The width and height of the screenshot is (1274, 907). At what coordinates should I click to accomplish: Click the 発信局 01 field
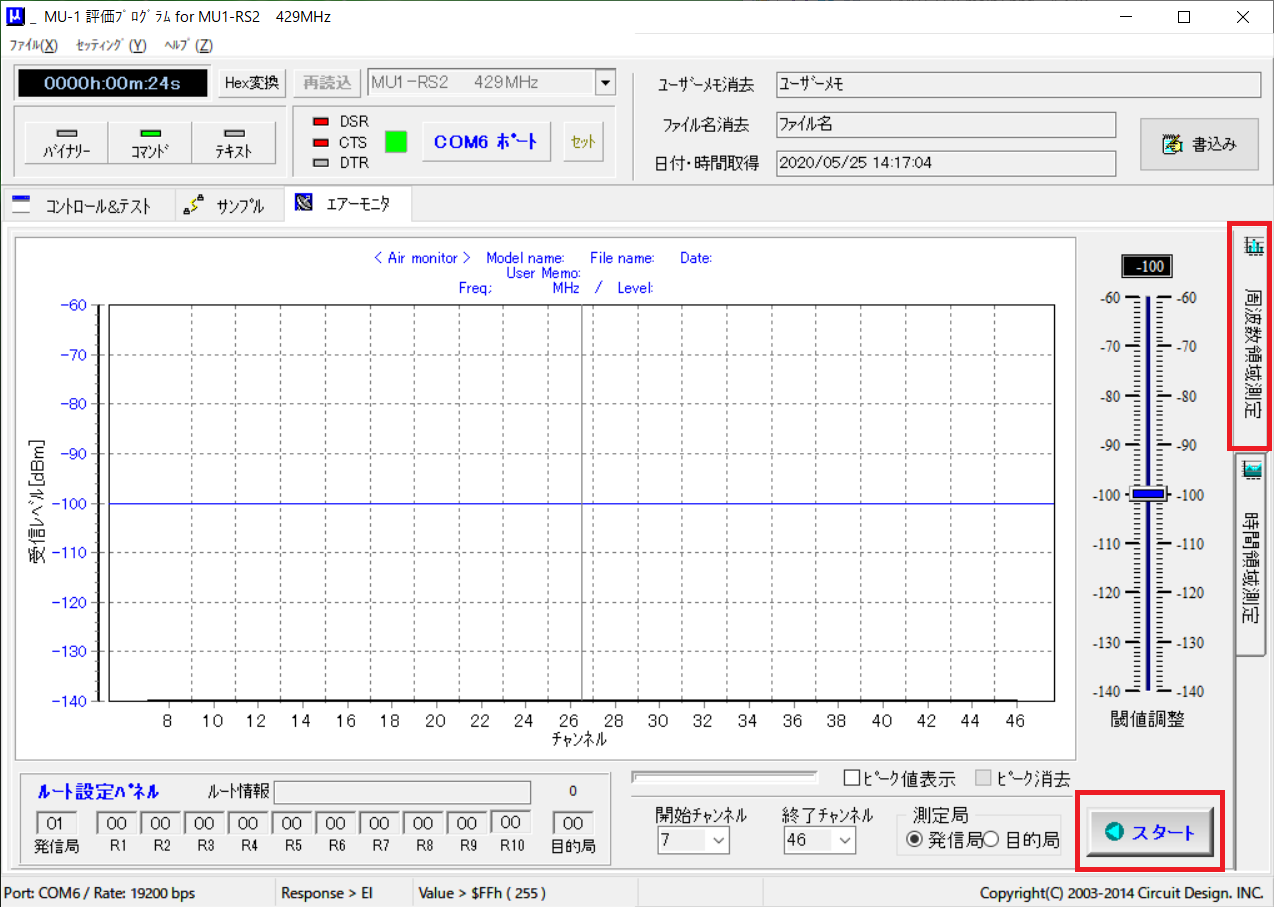point(56,823)
